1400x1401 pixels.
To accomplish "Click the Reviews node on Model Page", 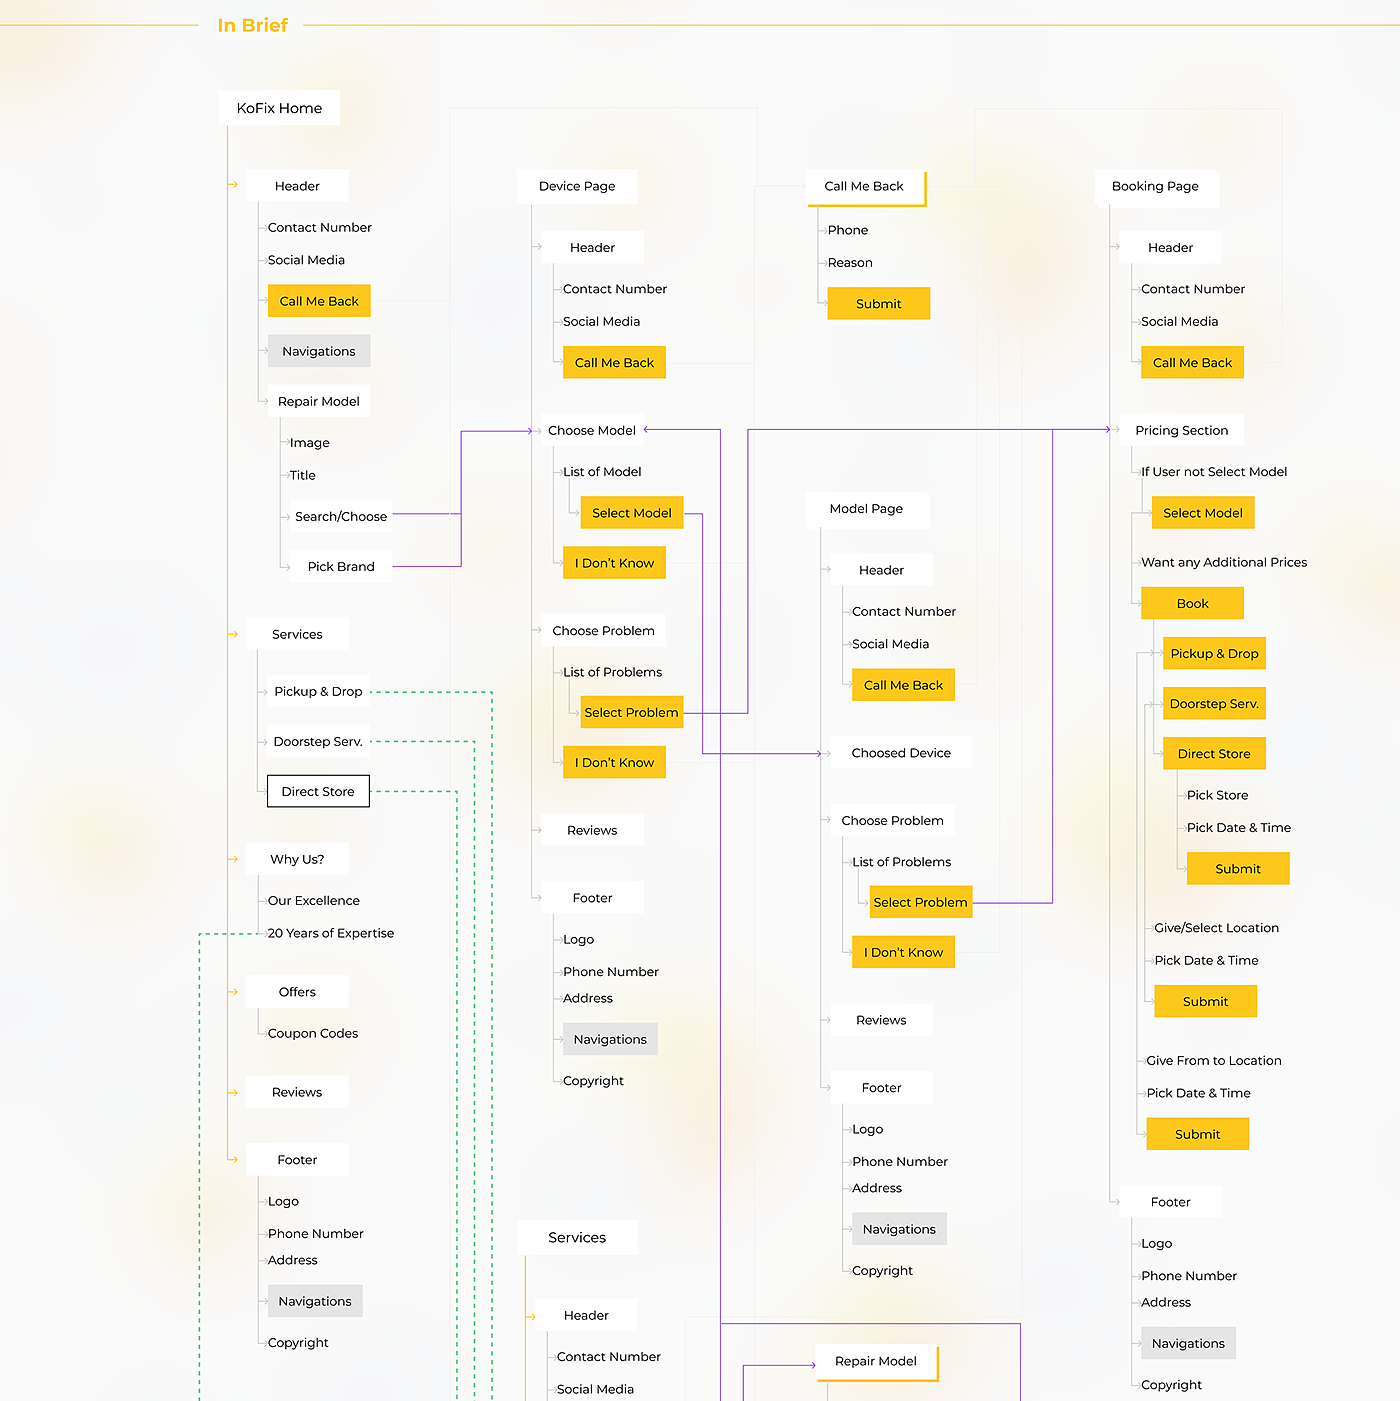I will coord(881,1021).
